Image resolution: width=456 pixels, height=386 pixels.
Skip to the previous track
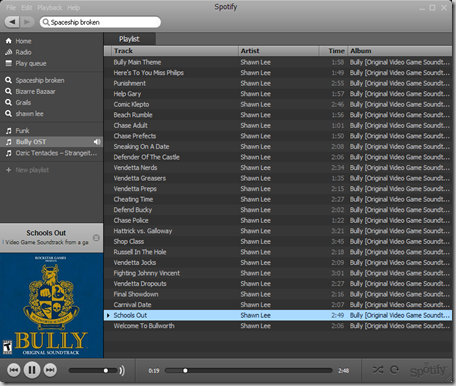14,370
